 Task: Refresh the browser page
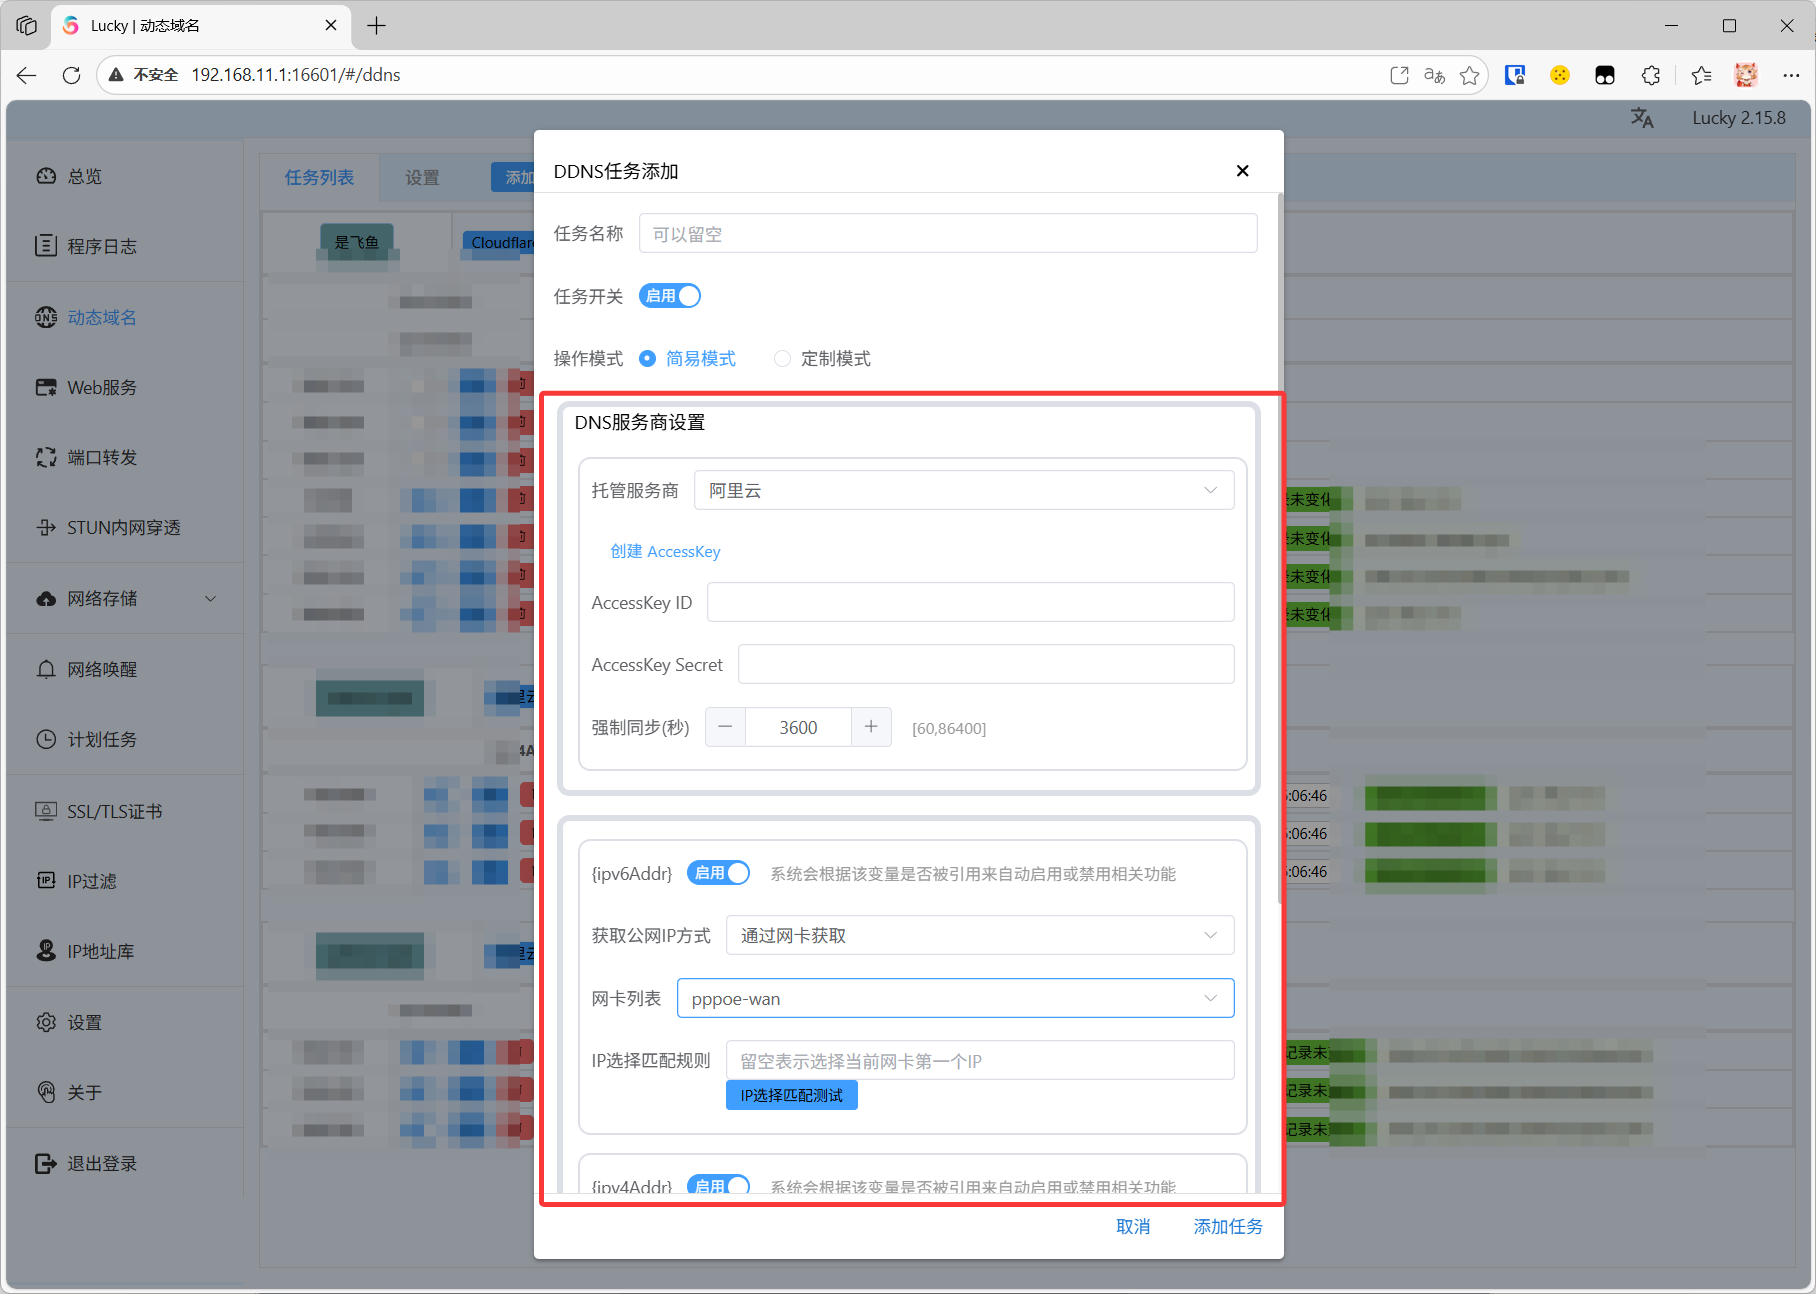tap(71, 75)
